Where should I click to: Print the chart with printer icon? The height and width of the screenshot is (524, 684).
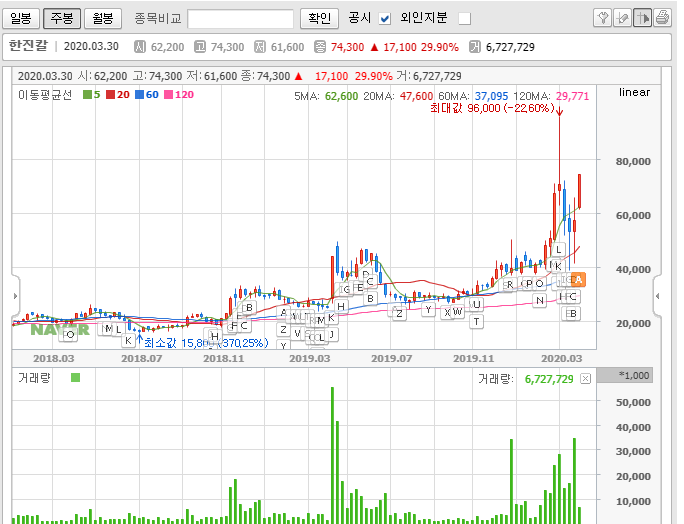click(x=662, y=18)
